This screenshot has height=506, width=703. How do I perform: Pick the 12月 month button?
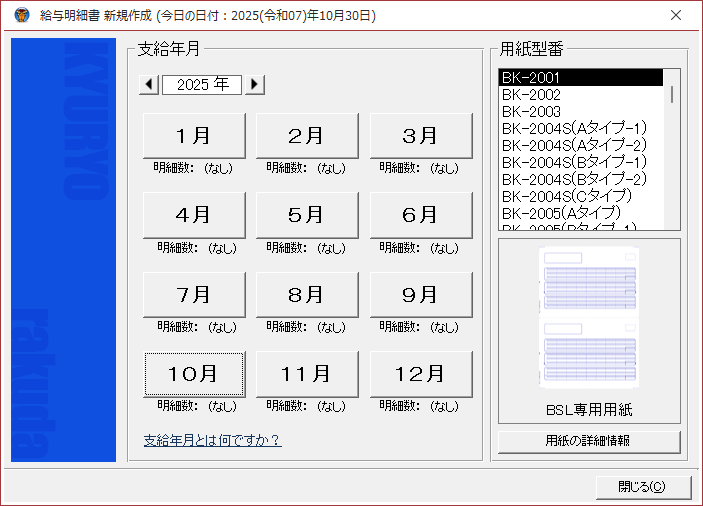pos(421,374)
